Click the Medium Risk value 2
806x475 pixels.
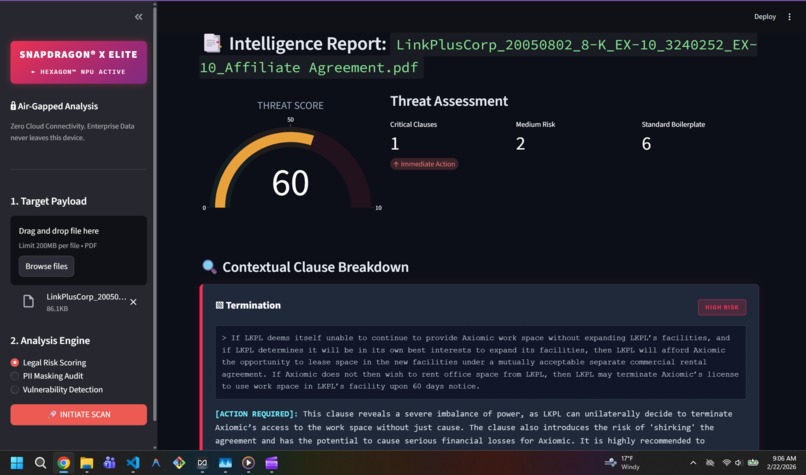pyautogui.click(x=521, y=143)
